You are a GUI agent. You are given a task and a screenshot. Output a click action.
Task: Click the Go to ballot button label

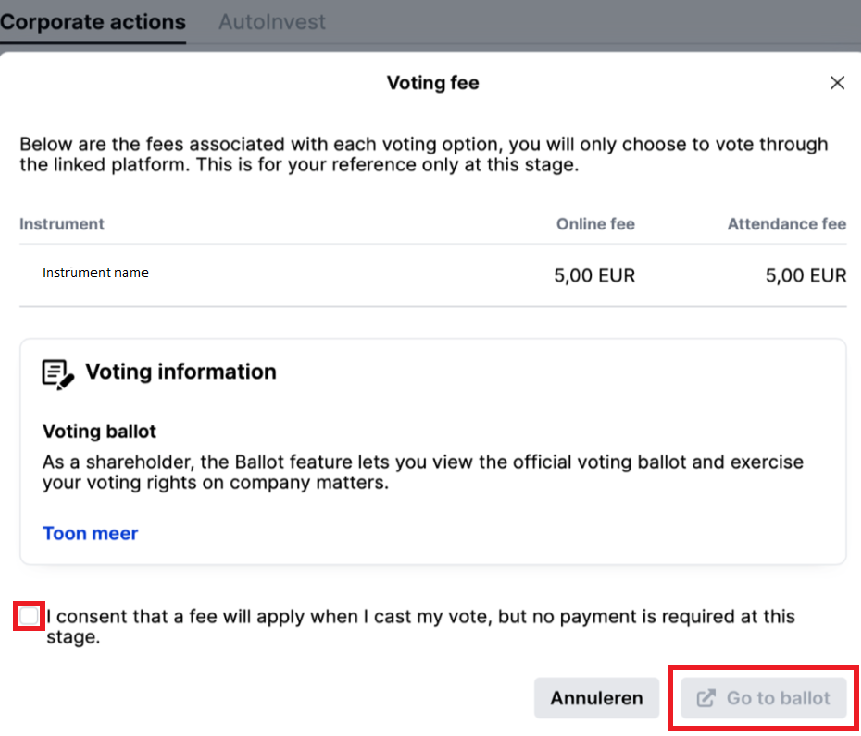[x=778, y=698]
